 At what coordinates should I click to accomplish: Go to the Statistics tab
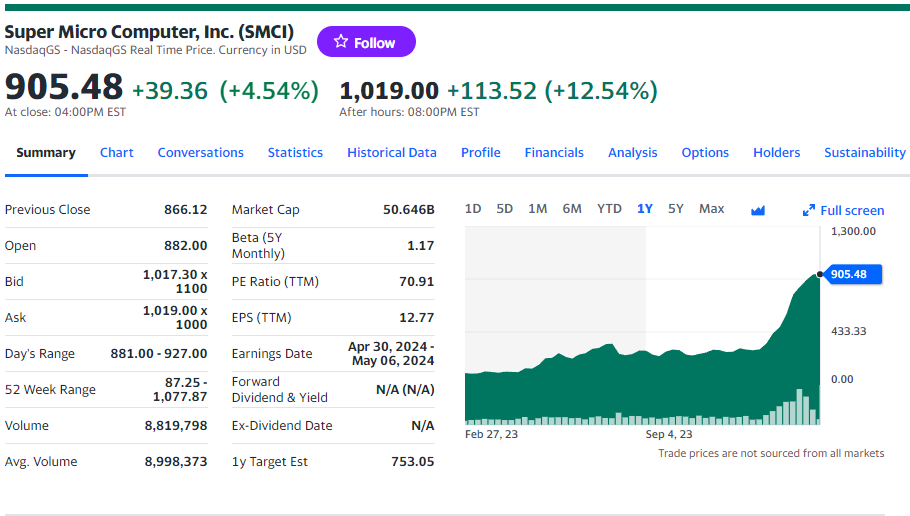coord(295,153)
